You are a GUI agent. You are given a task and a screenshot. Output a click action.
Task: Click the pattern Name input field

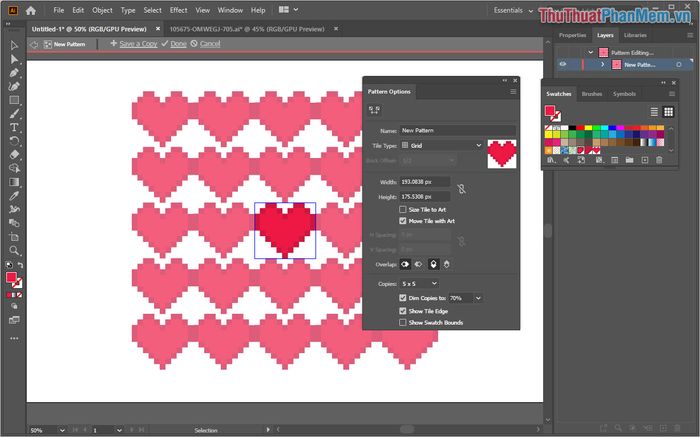[x=458, y=131]
